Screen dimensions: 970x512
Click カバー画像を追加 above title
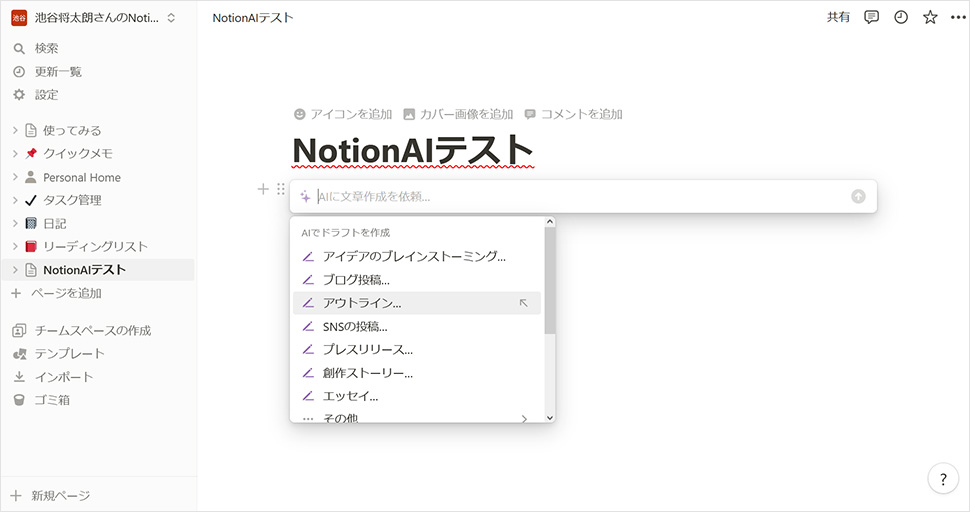tap(458, 114)
